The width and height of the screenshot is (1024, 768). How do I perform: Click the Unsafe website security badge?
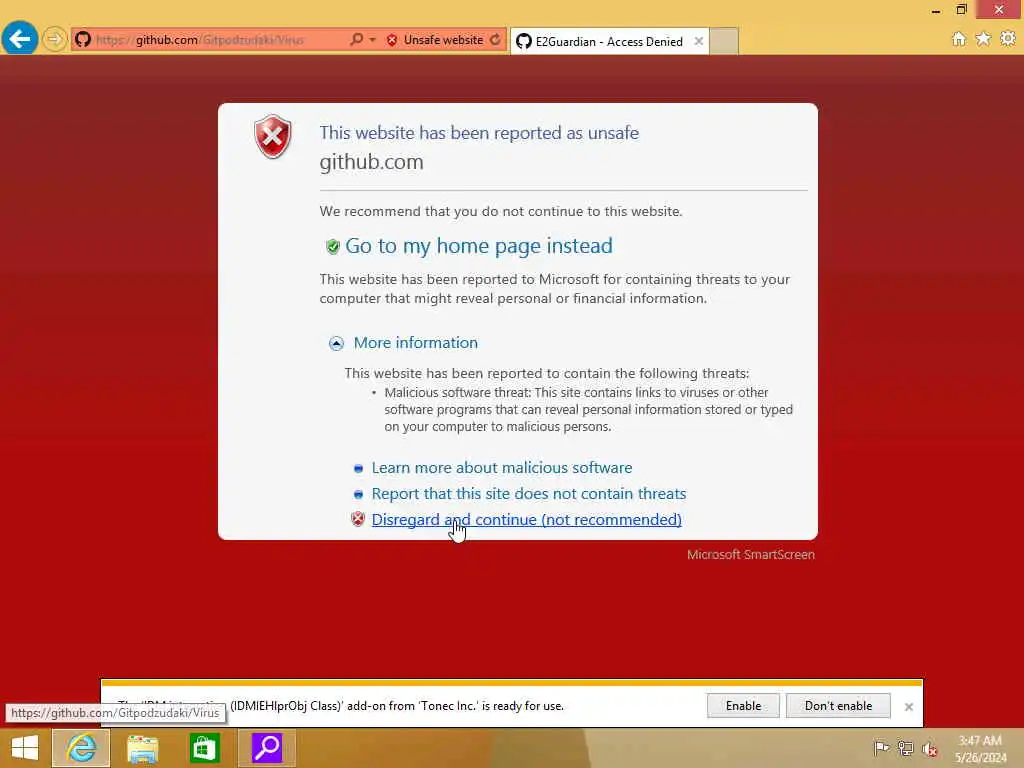click(x=435, y=40)
